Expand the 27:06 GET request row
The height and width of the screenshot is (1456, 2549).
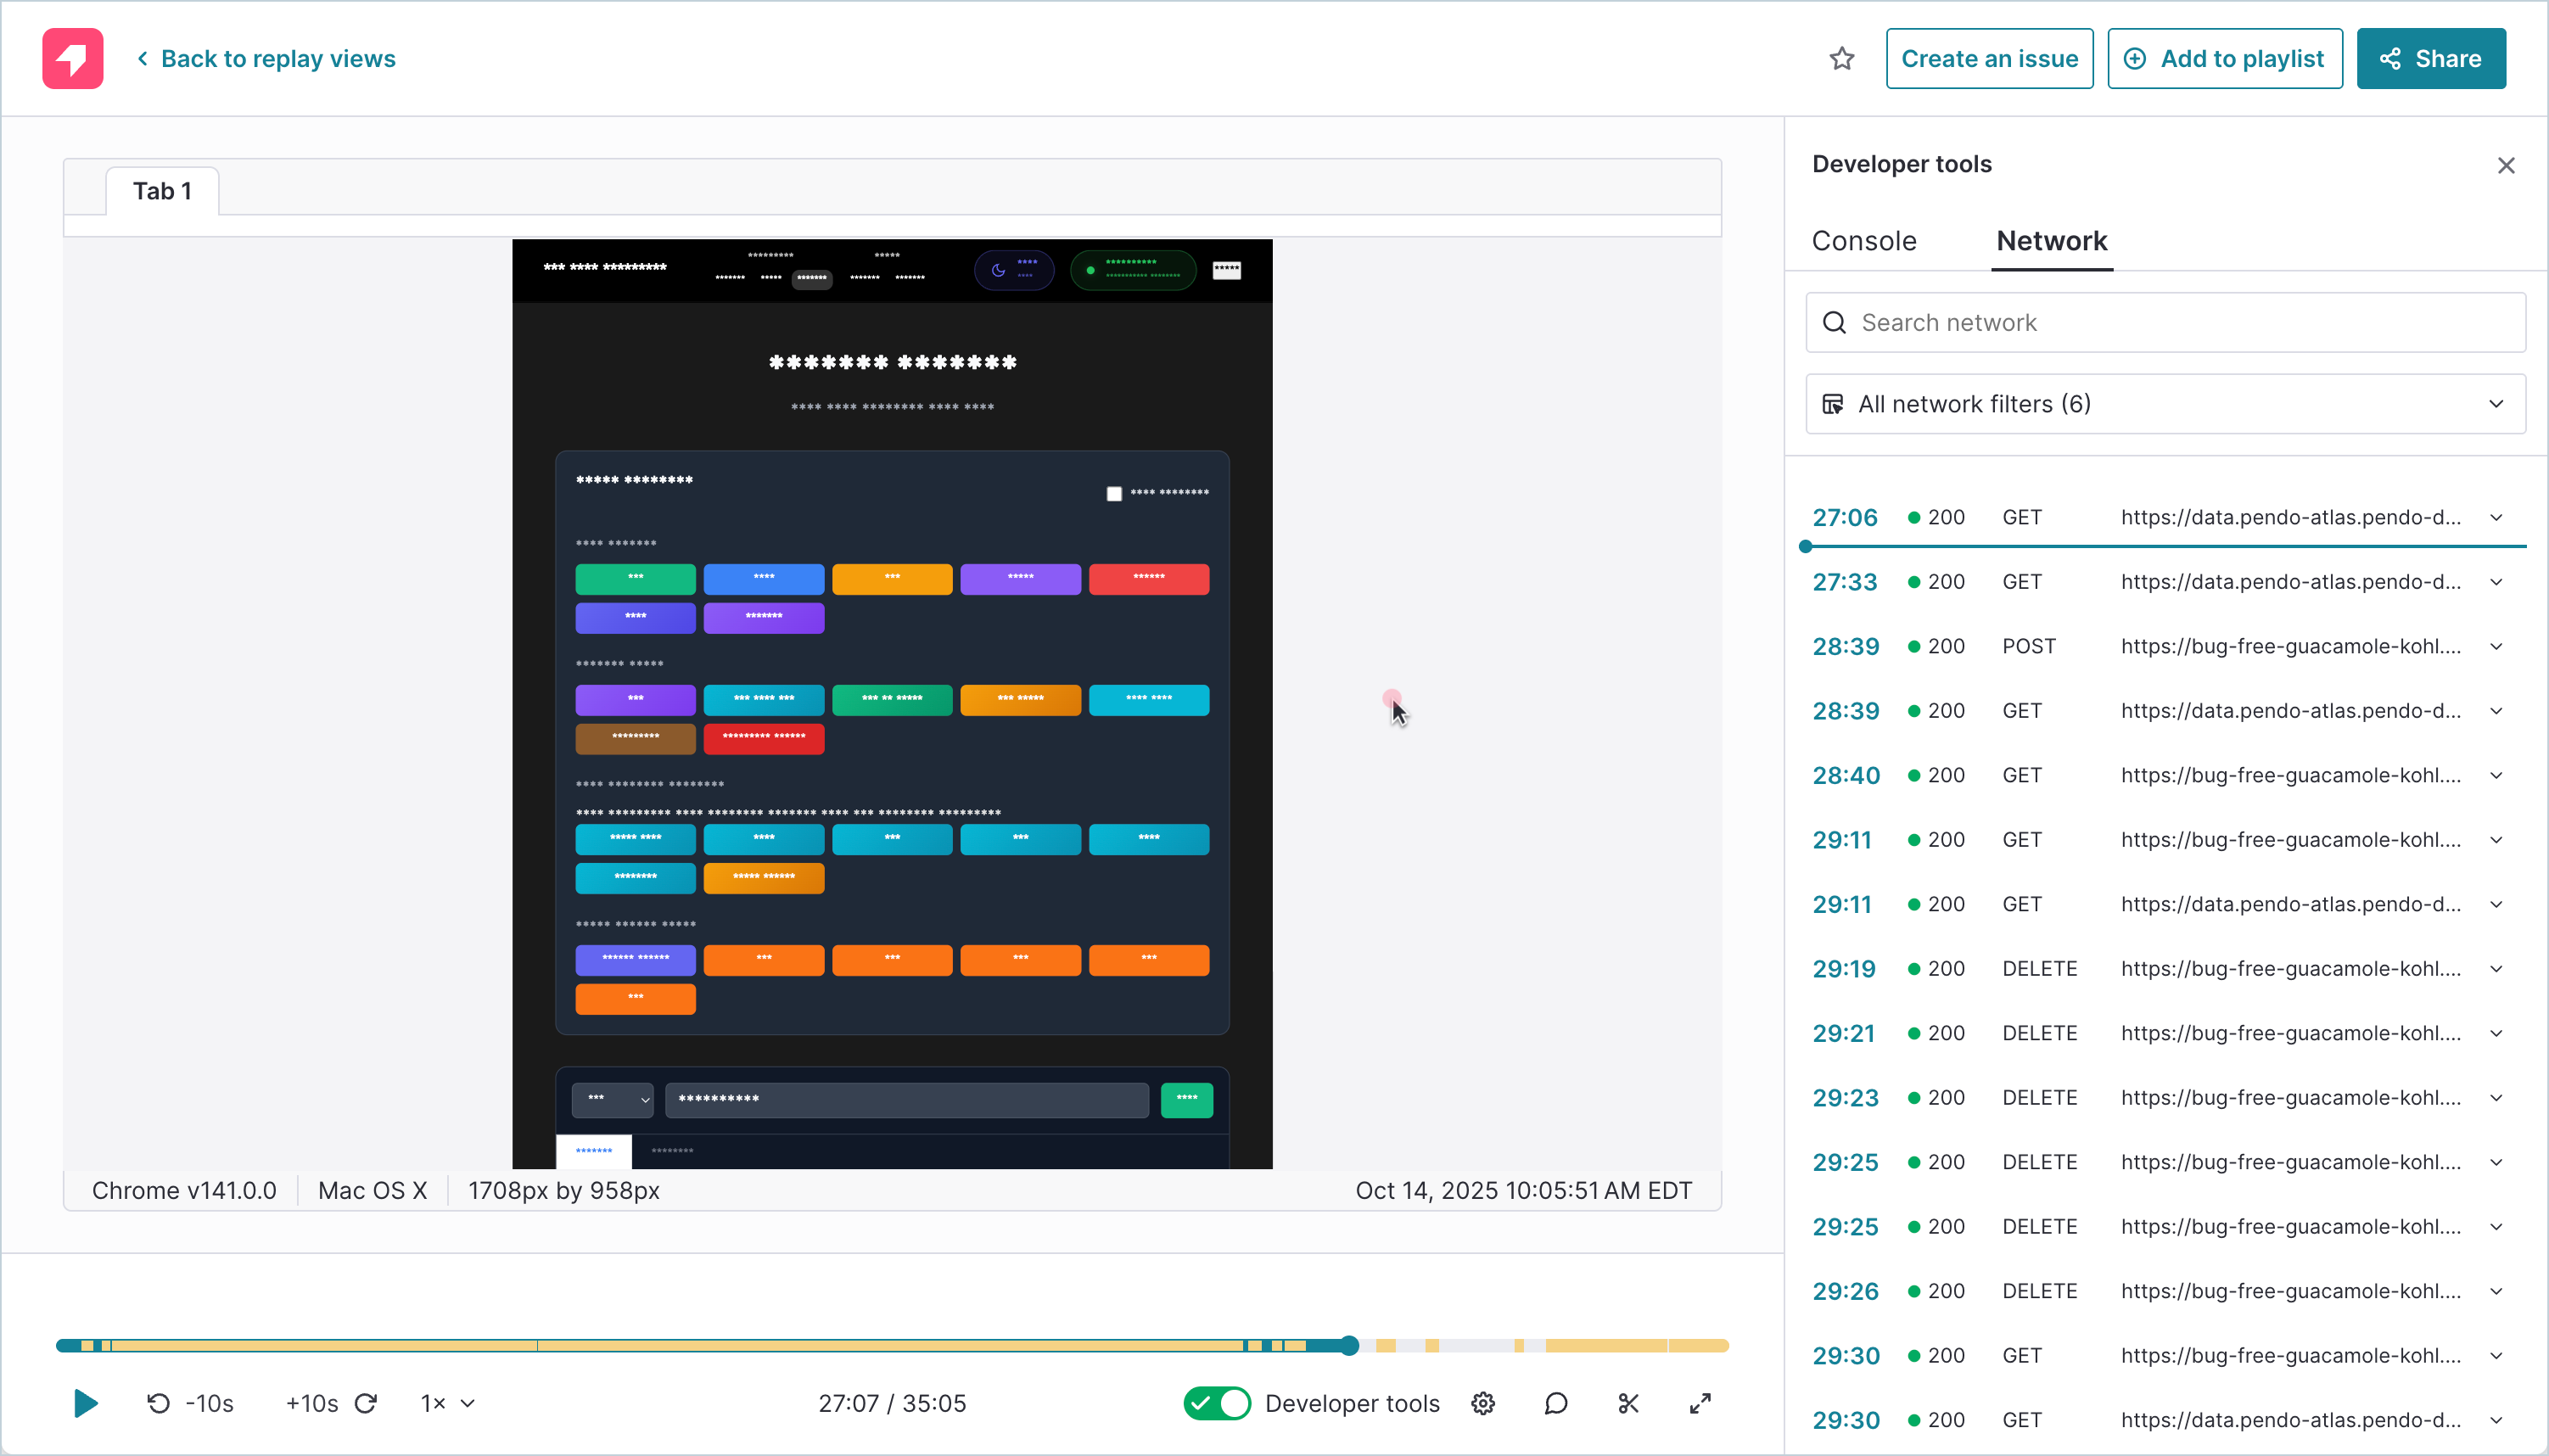(x=2496, y=517)
